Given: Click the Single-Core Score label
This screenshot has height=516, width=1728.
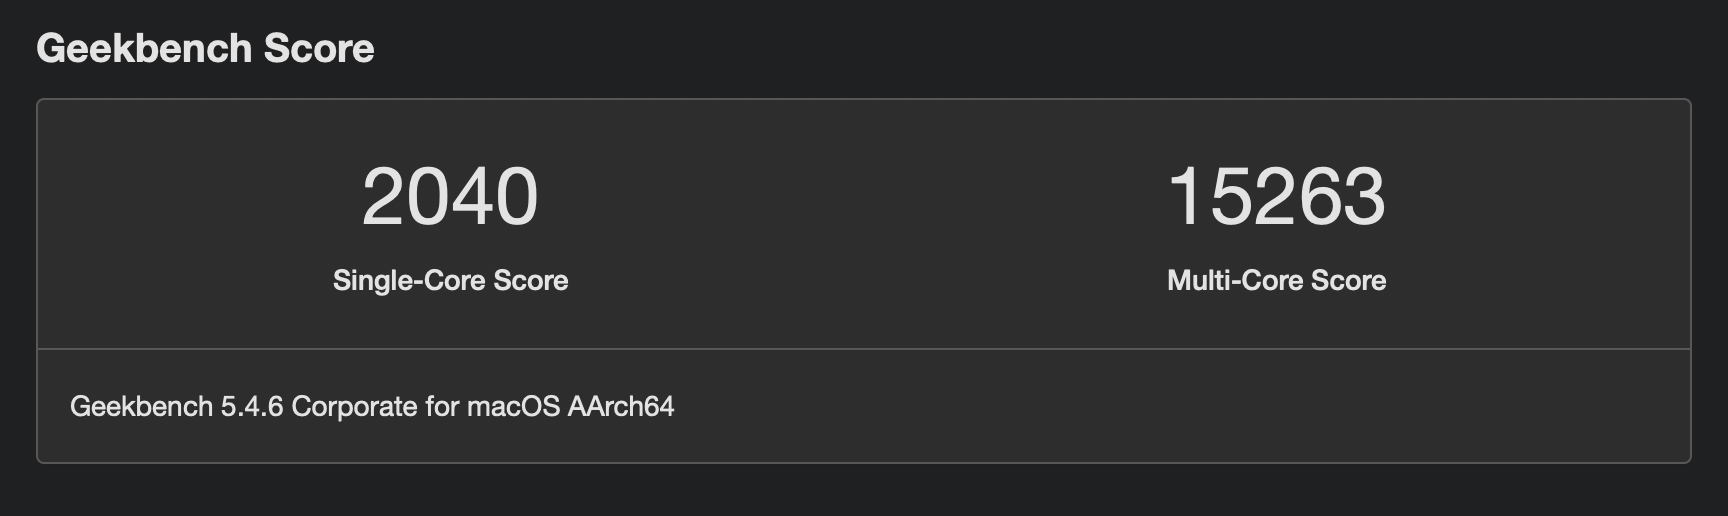Looking at the screenshot, I should click(450, 280).
